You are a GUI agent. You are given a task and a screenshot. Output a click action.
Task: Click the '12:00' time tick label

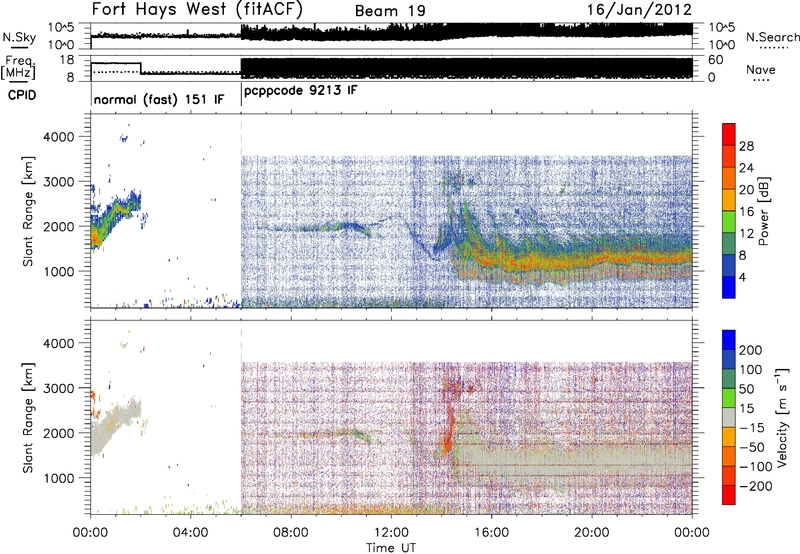click(x=391, y=533)
